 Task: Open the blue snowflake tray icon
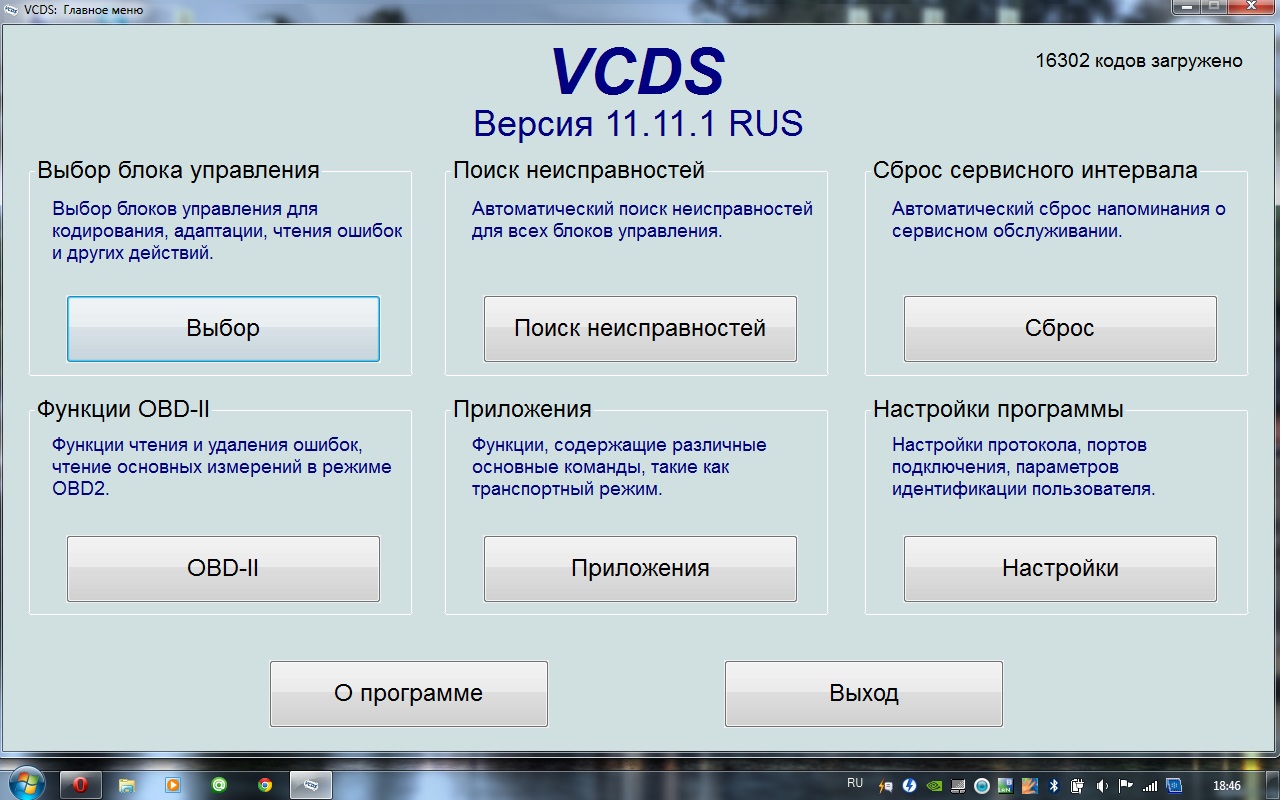[x=1174, y=786]
